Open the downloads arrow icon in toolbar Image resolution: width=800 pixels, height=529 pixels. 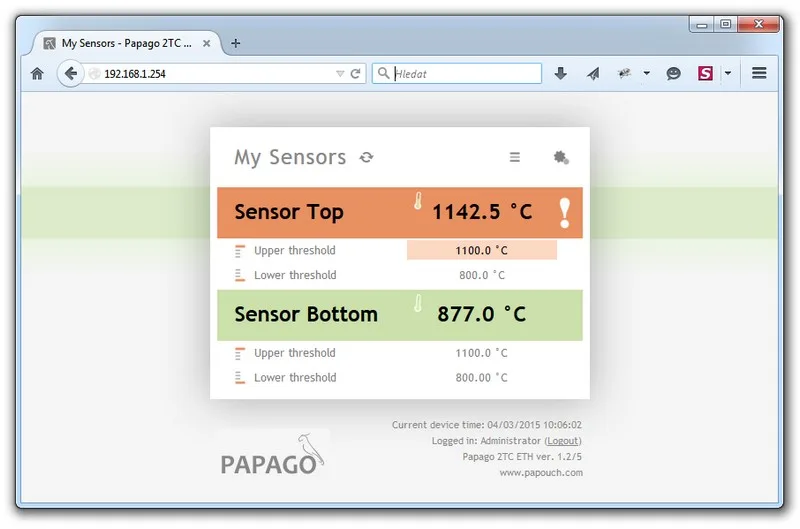click(560, 73)
